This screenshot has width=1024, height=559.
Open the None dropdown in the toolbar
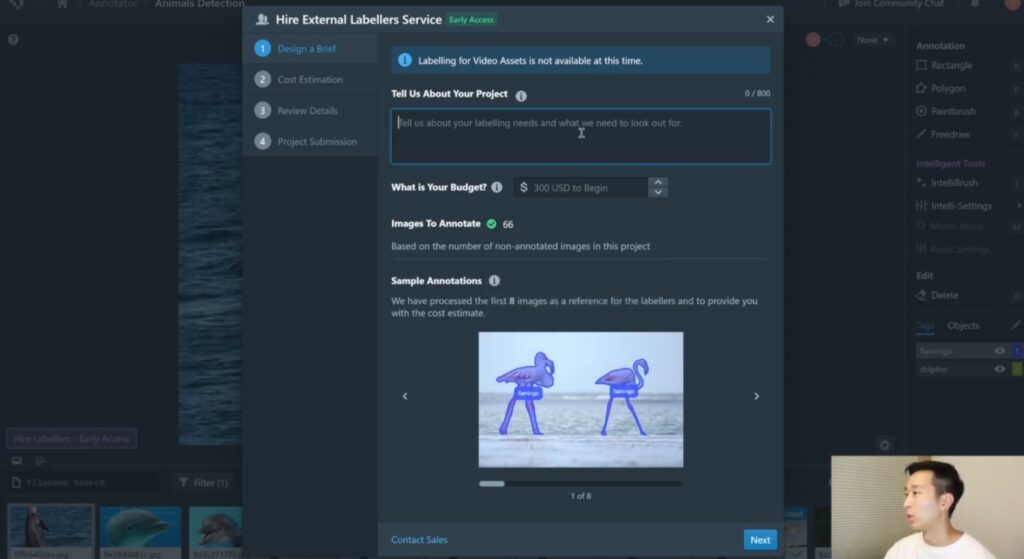tap(872, 40)
